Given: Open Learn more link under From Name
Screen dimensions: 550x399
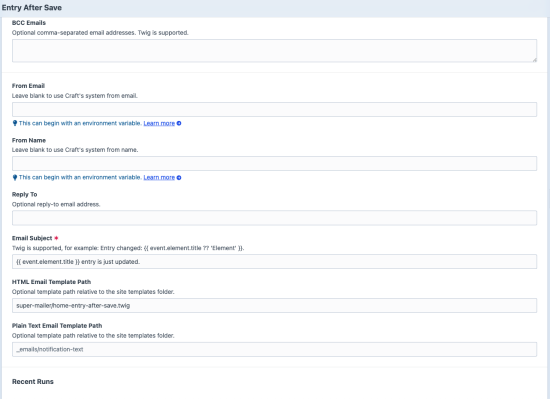Looking at the screenshot, I should click(159, 177).
